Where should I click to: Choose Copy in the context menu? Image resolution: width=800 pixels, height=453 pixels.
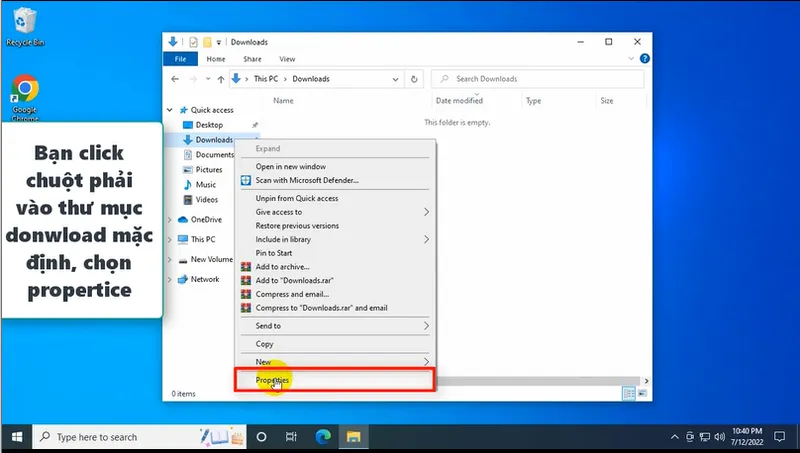tap(335, 344)
